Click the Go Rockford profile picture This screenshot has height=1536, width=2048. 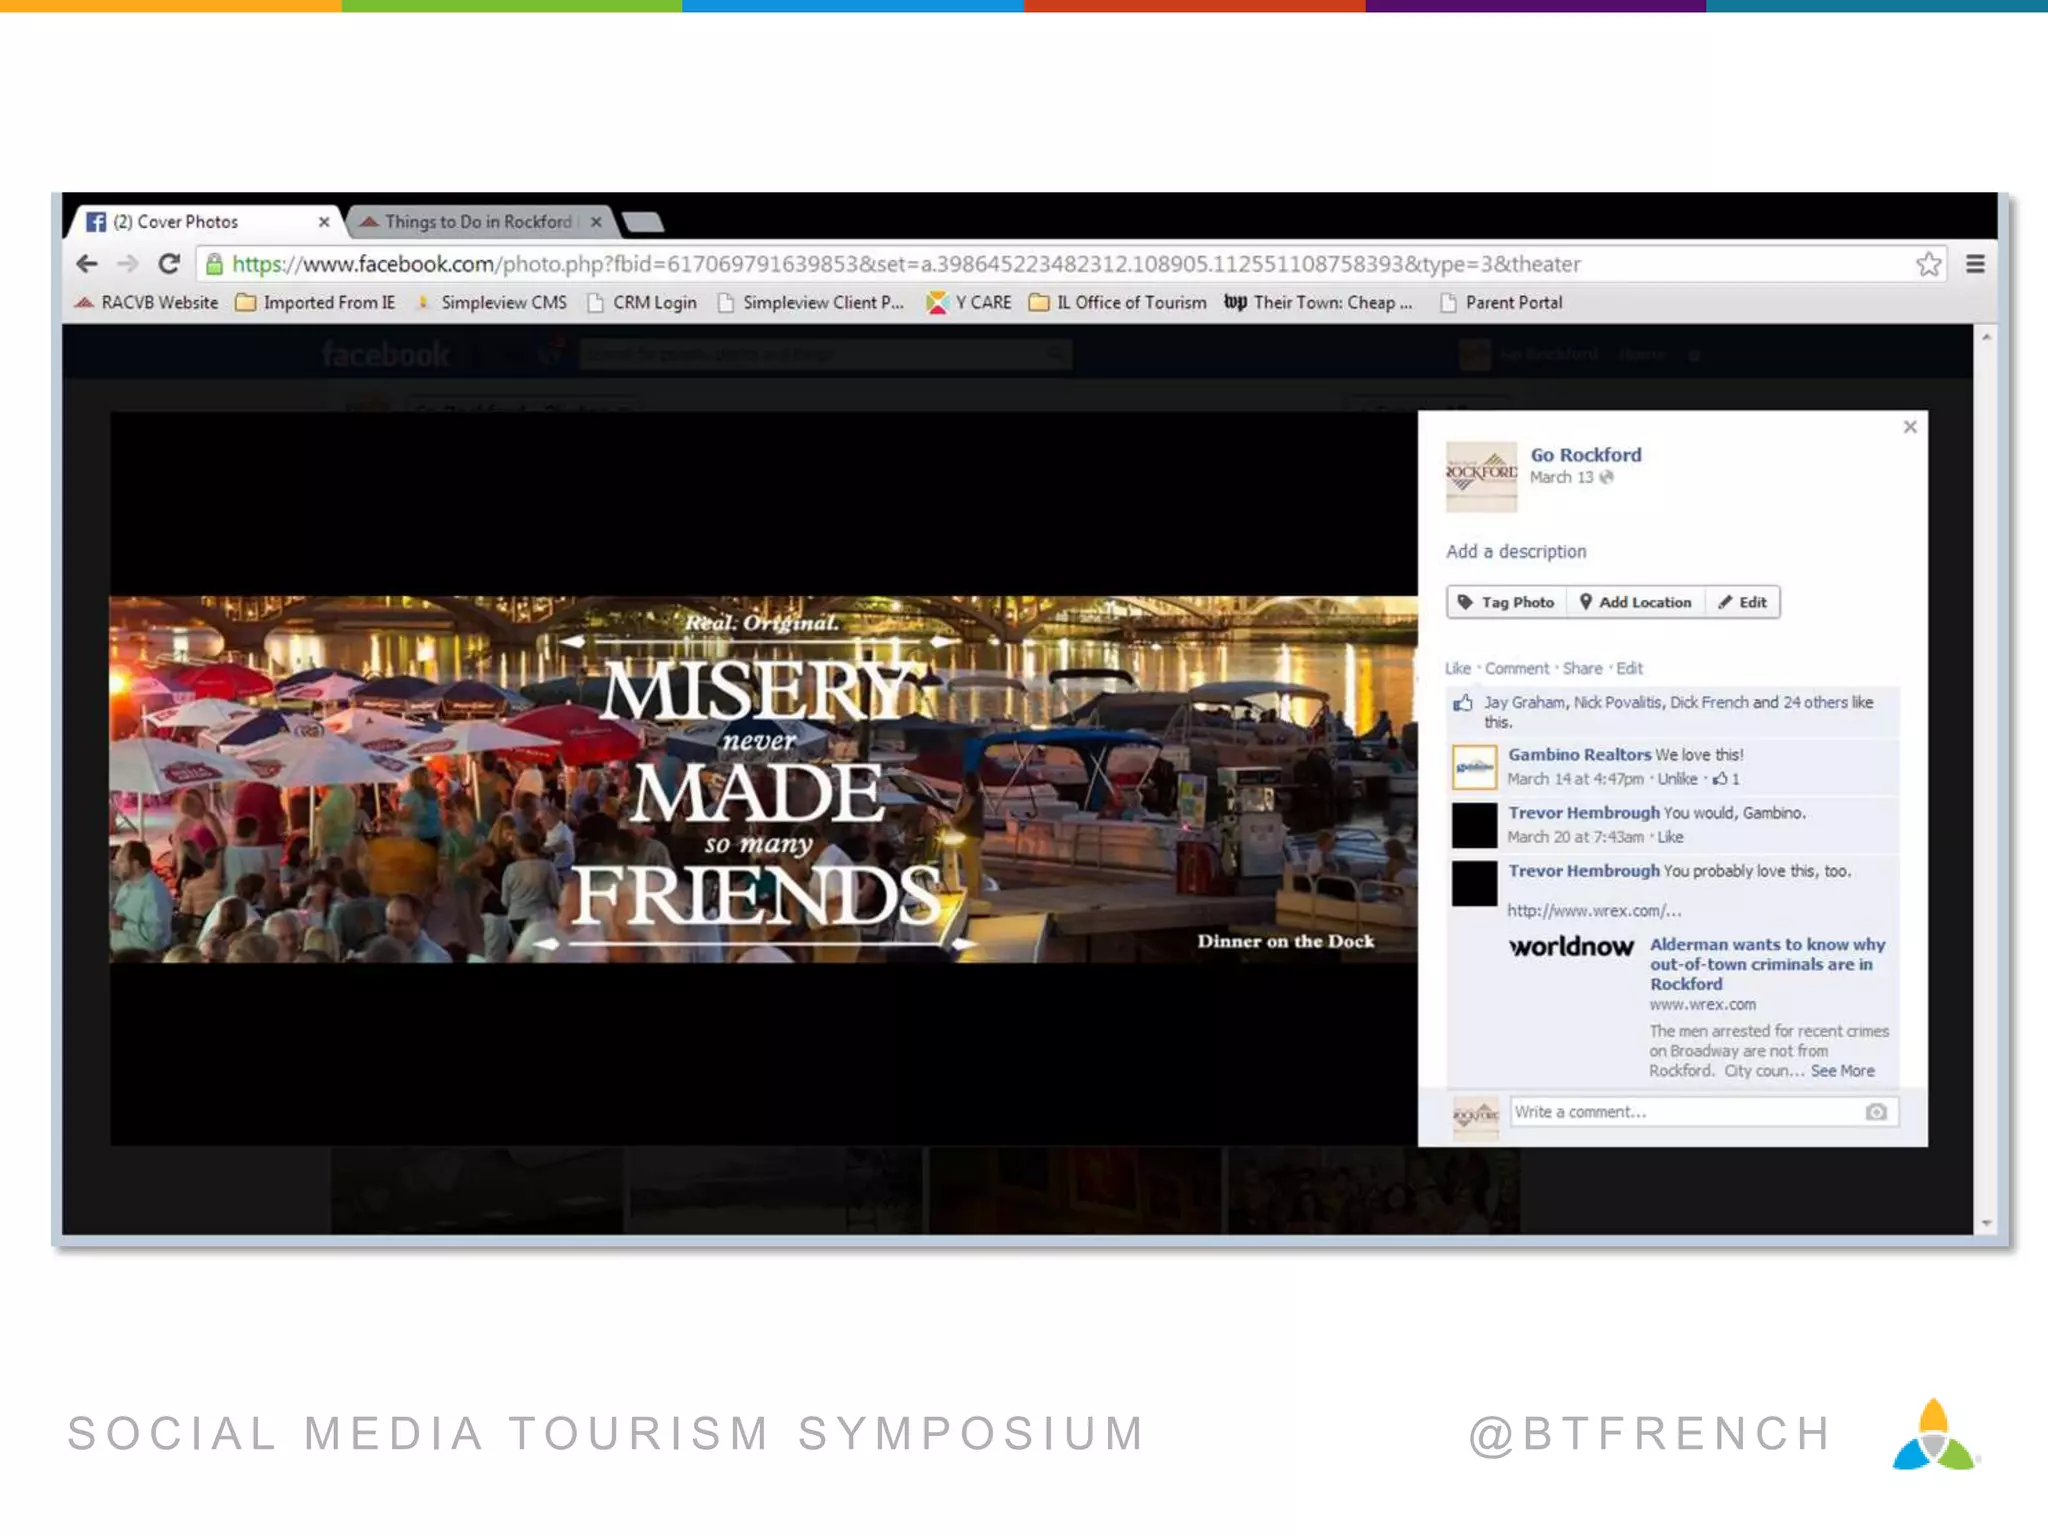point(1481,477)
